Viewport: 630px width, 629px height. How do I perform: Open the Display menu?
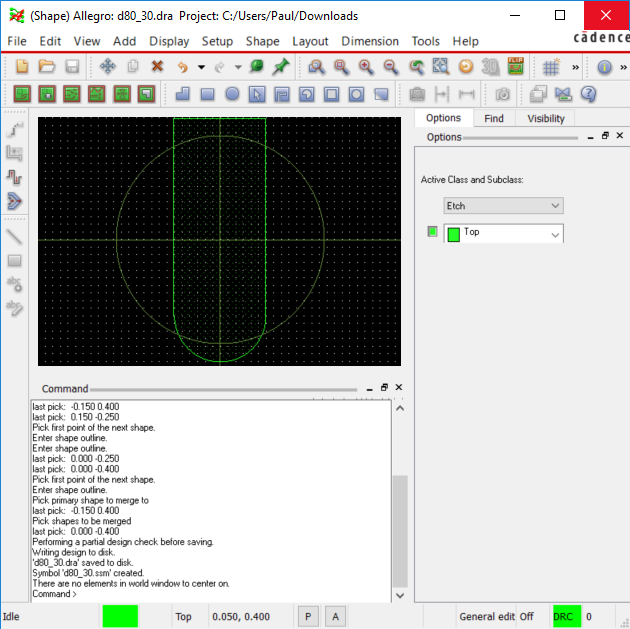click(x=169, y=41)
